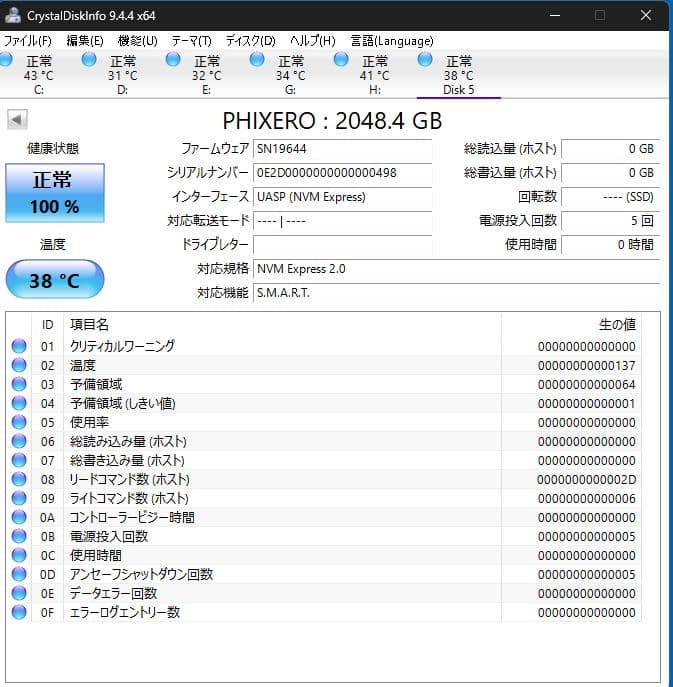Click the CrystalDiskInfo app icon in title bar

pos(12,15)
